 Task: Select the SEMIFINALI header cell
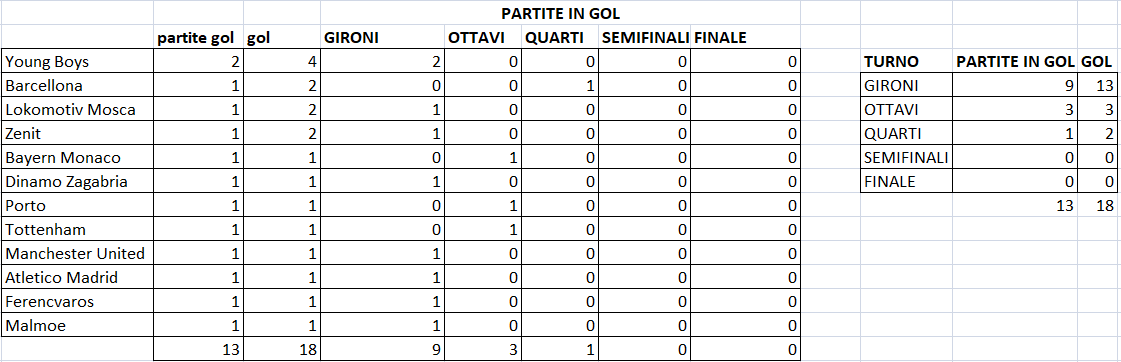click(x=644, y=38)
